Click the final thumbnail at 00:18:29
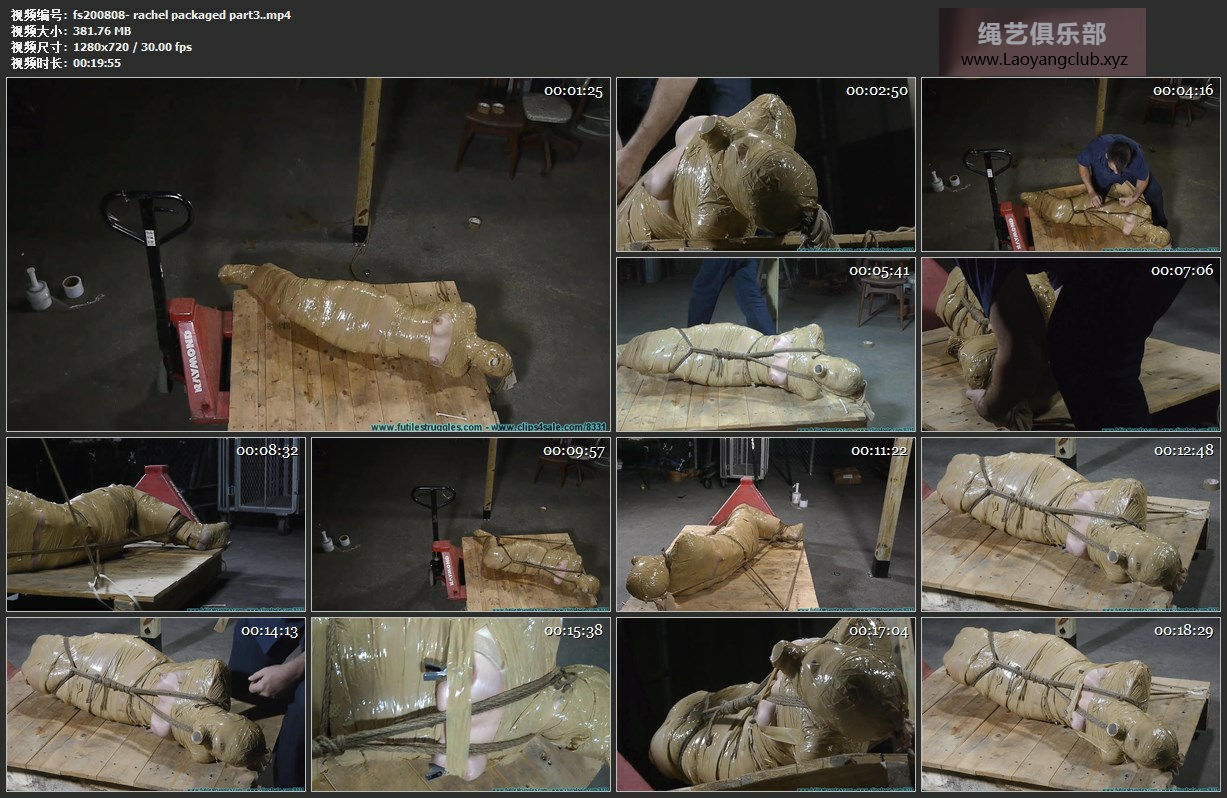This screenshot has height=798, width=1227. 1069,704
